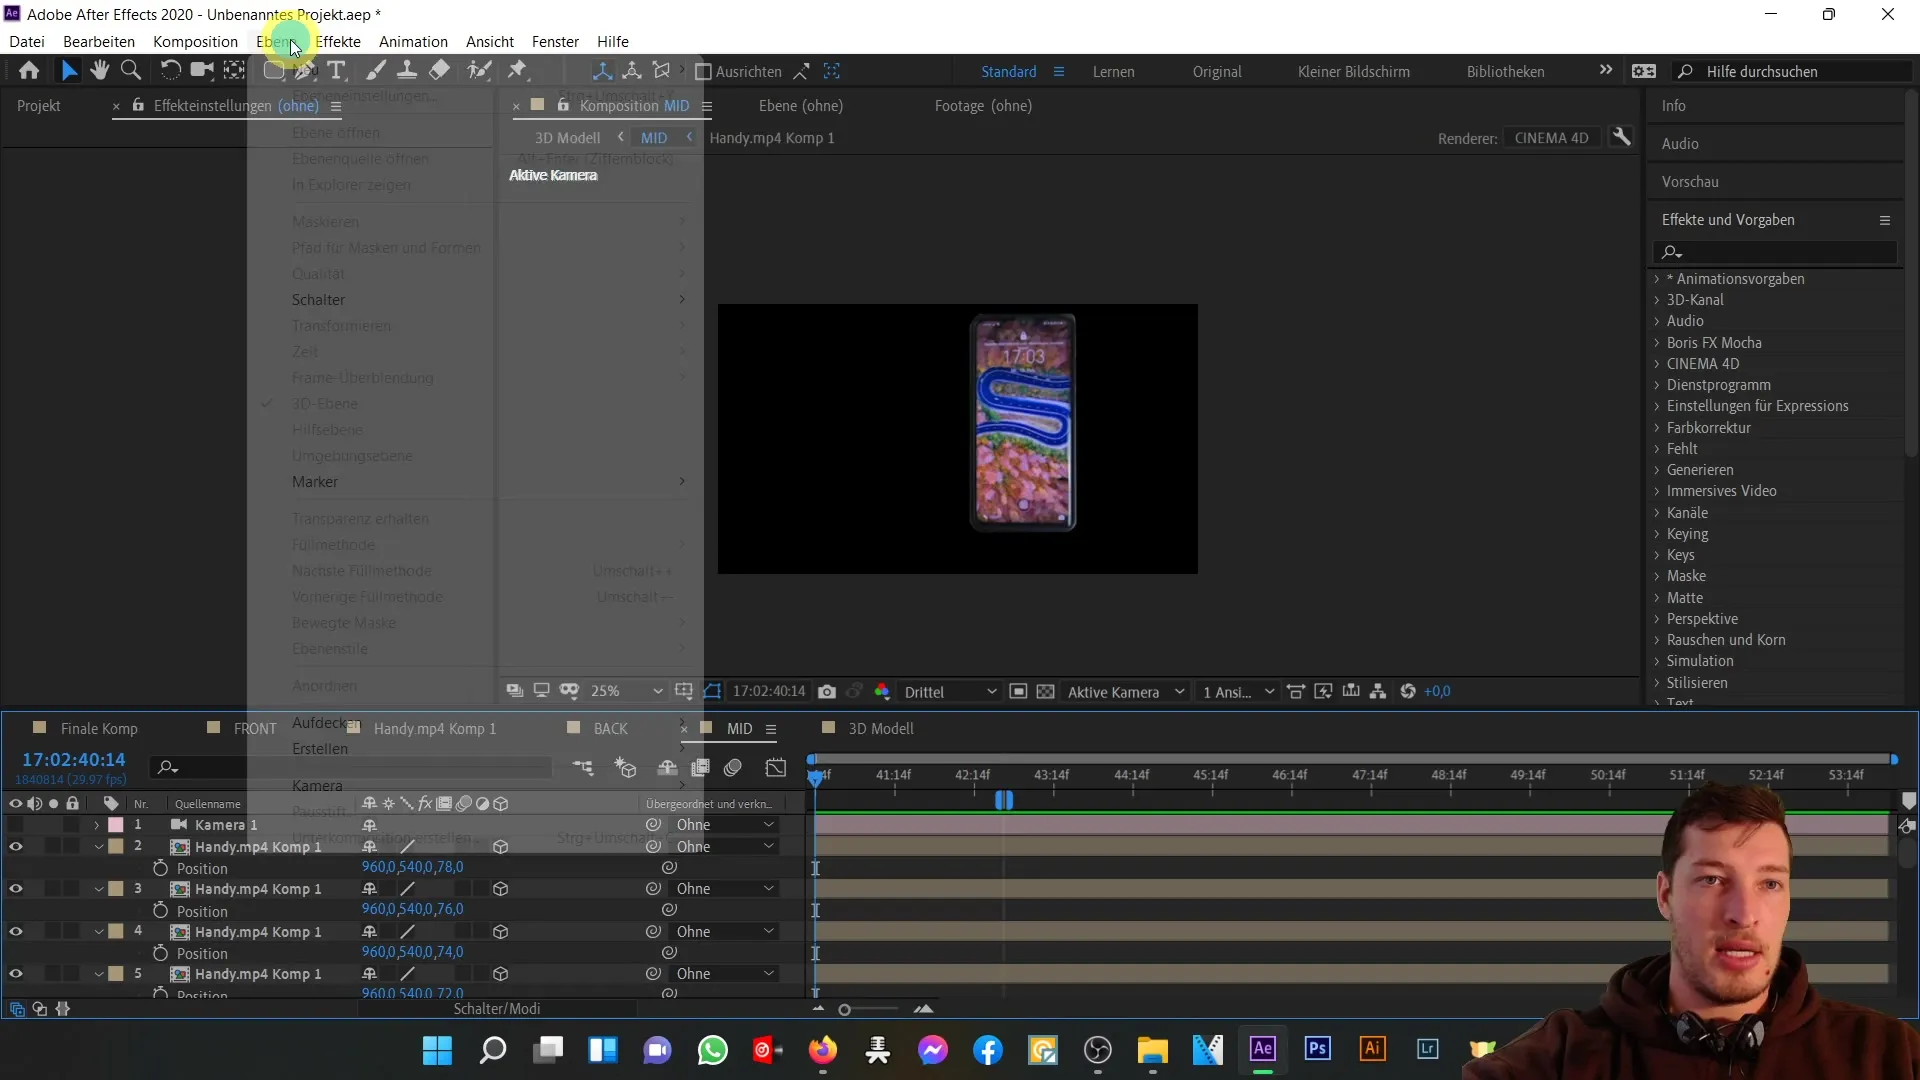Viewport: 1920px width, 1080px height.
Task: Click the Schnappschuss icon in viewer
Action: [x=828, y=691]
